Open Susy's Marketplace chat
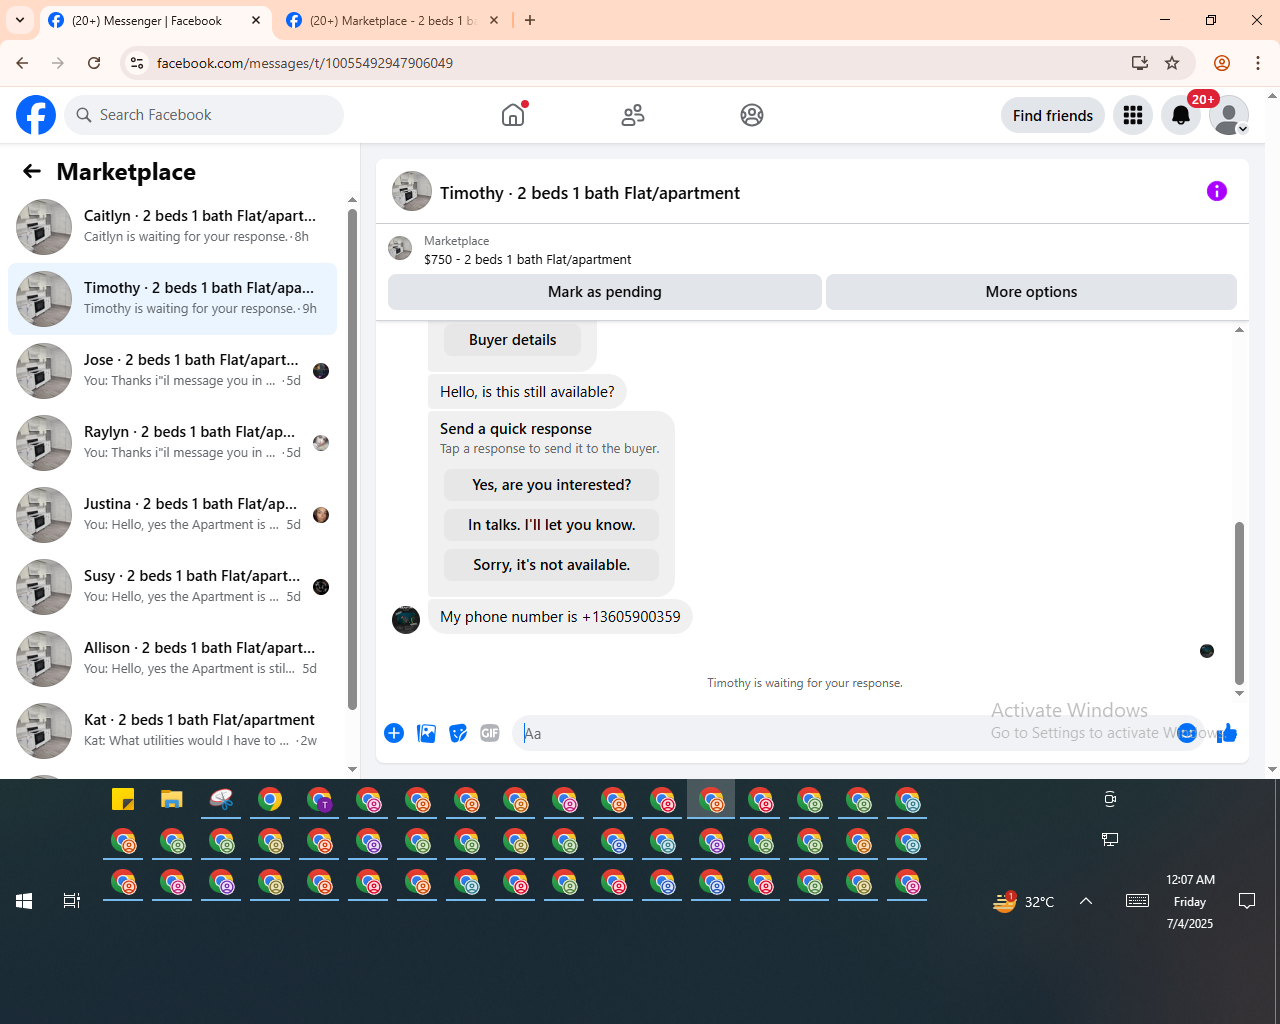 point(172,587)
